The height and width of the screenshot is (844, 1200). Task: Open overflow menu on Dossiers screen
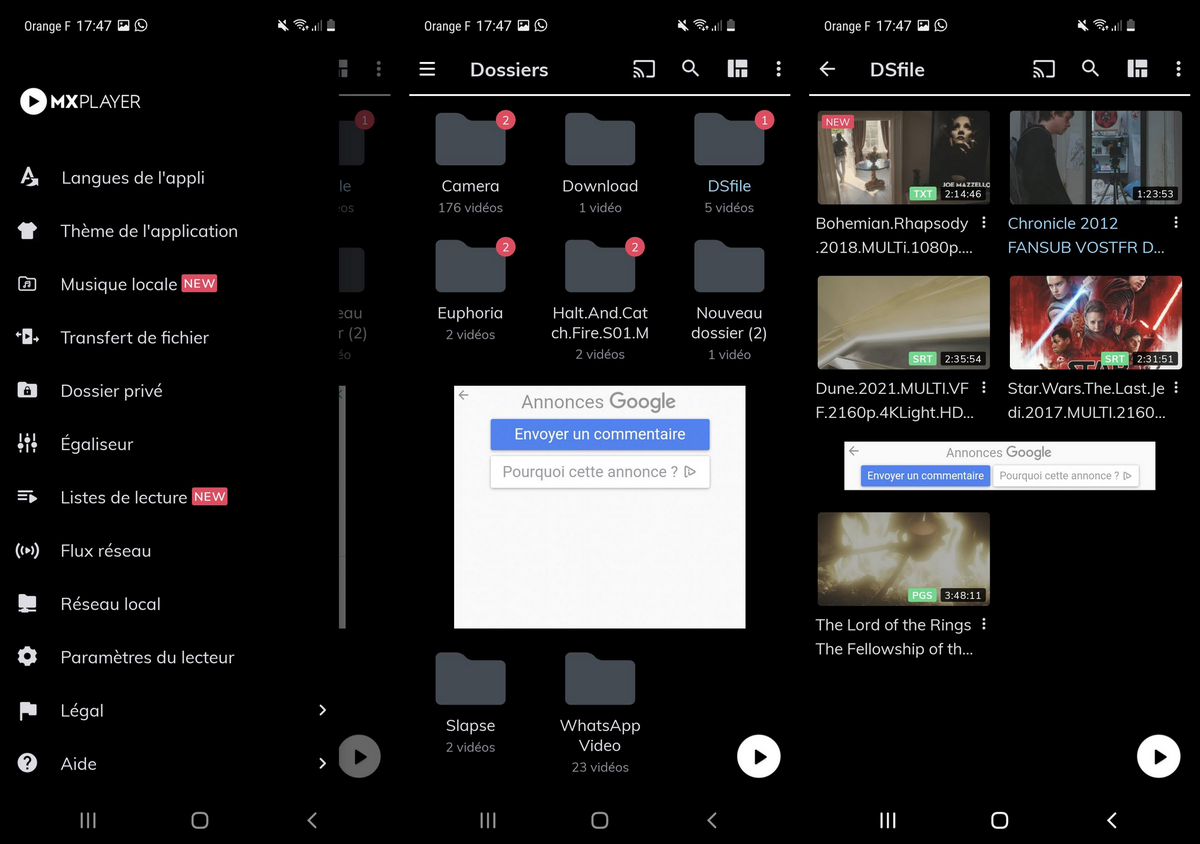[x=778, y=69]
